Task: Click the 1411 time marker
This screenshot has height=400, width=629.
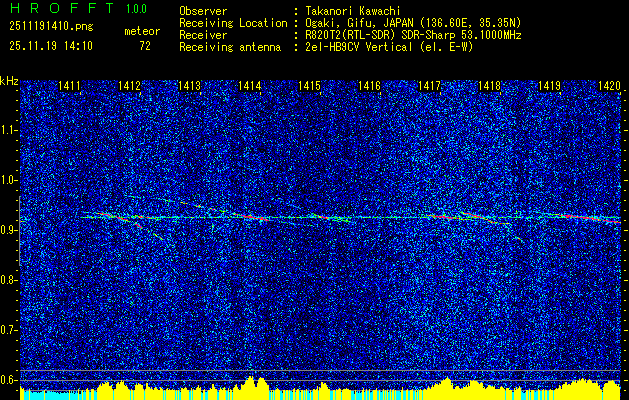Action: pyautogui.click(x=69, y=85)
